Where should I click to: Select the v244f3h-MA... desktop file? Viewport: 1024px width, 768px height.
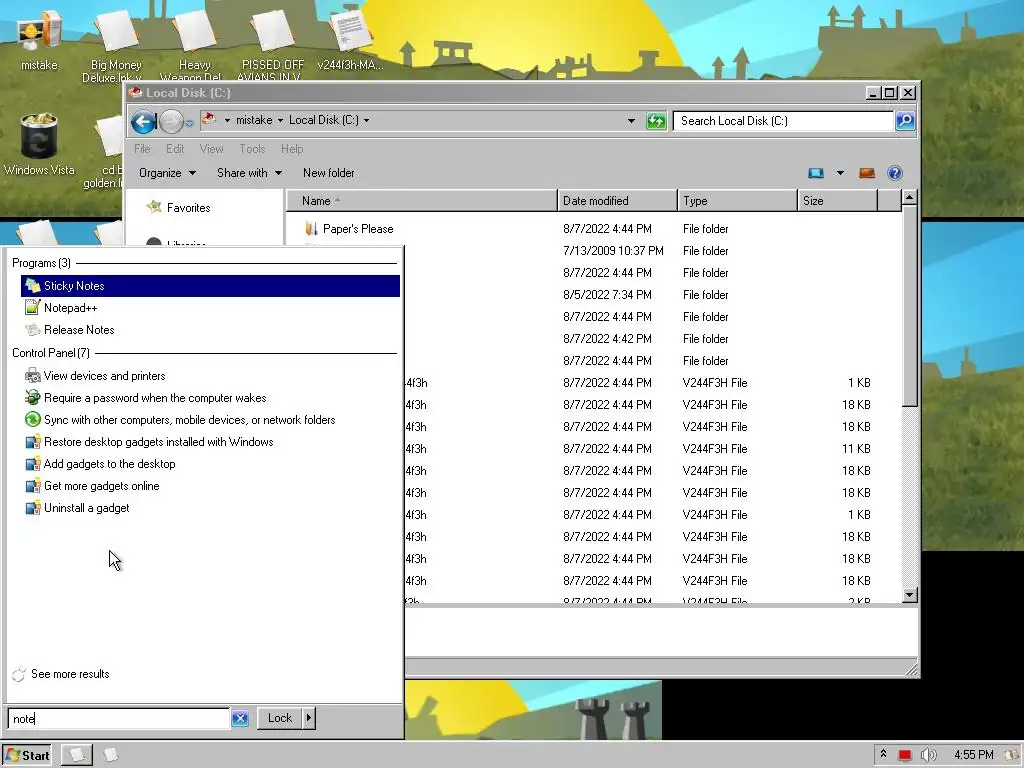coord(351,40)
